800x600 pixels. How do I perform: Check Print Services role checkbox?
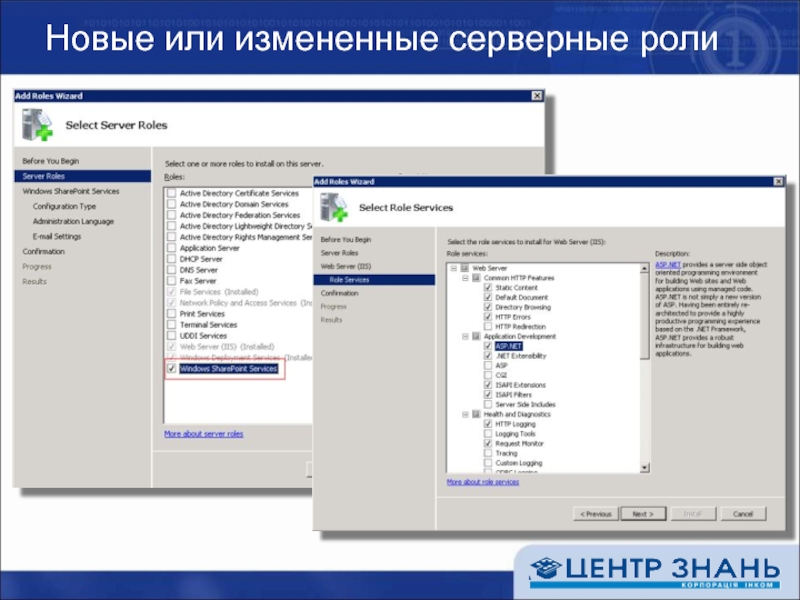click(171, 314)
